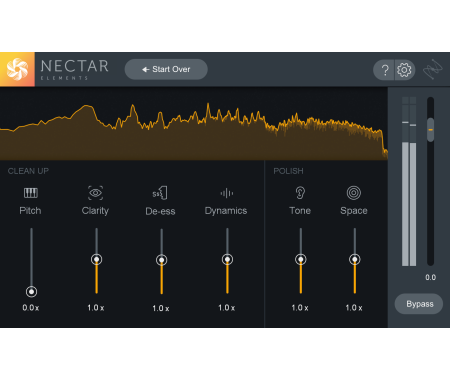This screenshot has width=450, height=380.
Task: Click the iZotope squiggle logo icon
Action: [433, 70]
